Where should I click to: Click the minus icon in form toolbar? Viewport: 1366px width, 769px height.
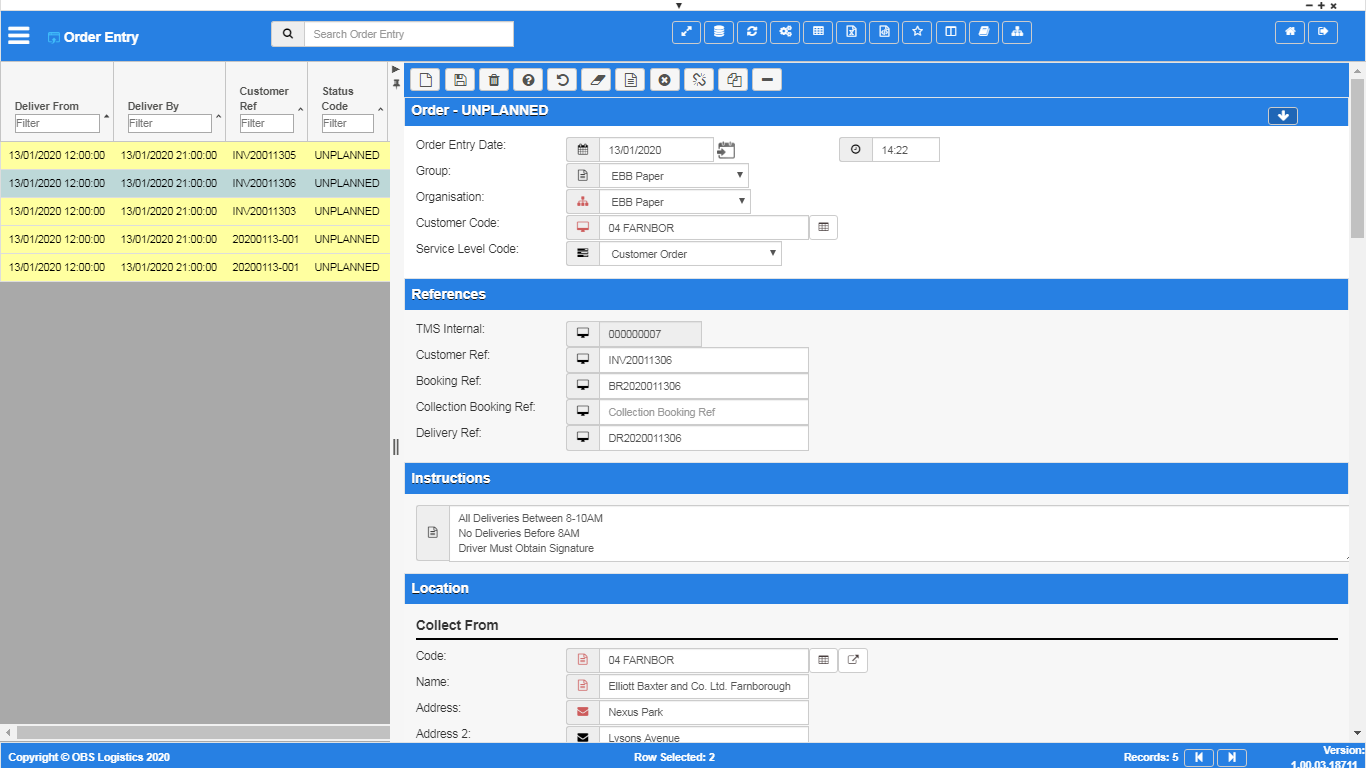tap(766, 80)
